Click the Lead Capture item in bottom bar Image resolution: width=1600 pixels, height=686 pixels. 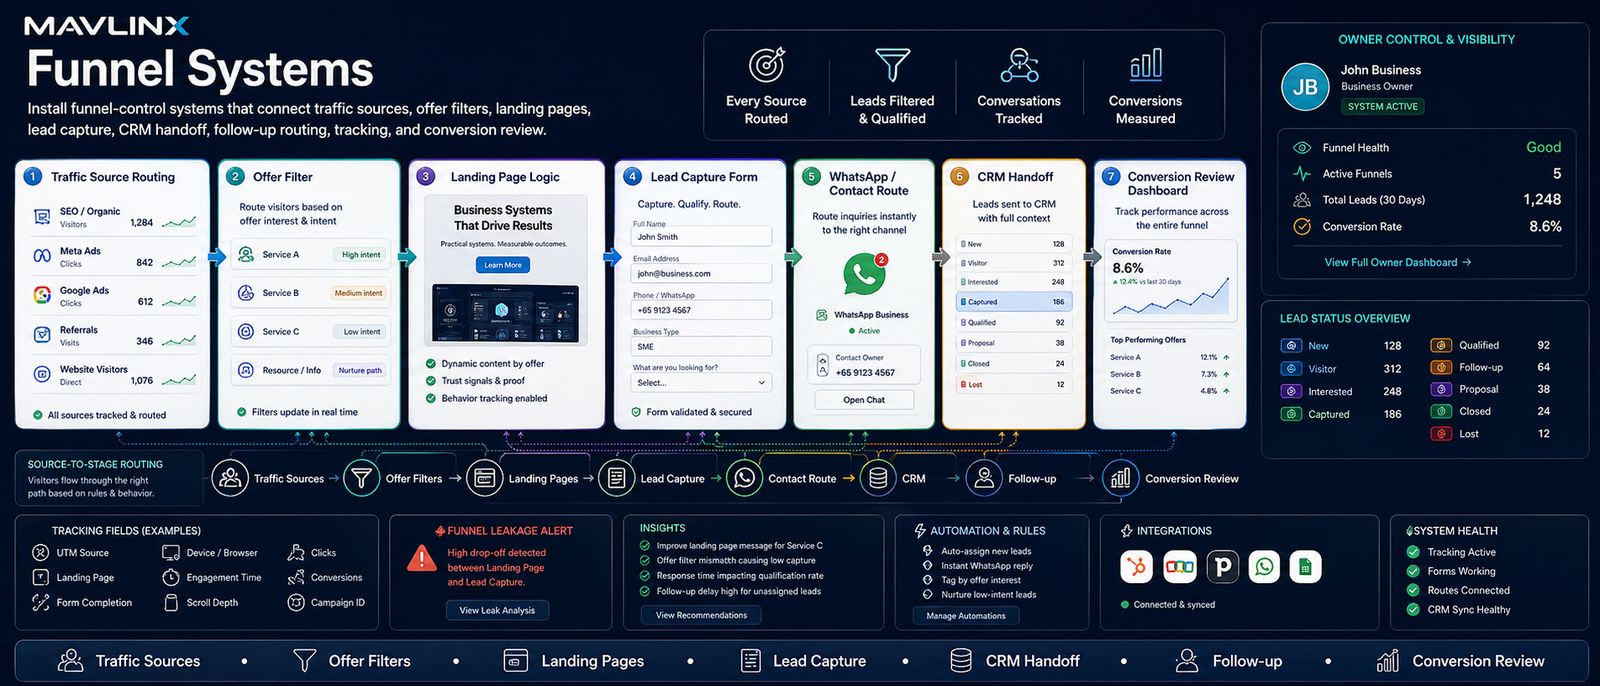click(x=803, y=661)
